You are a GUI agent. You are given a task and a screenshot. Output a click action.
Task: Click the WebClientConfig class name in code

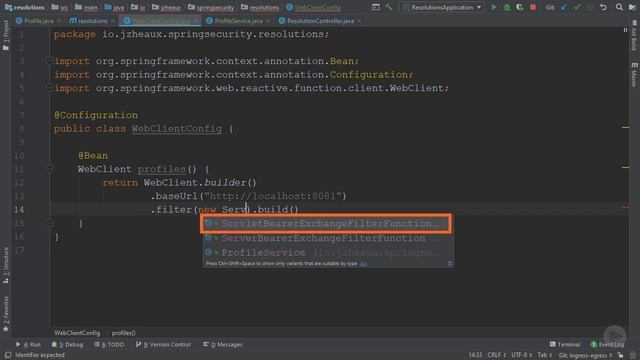click(176, 129)
